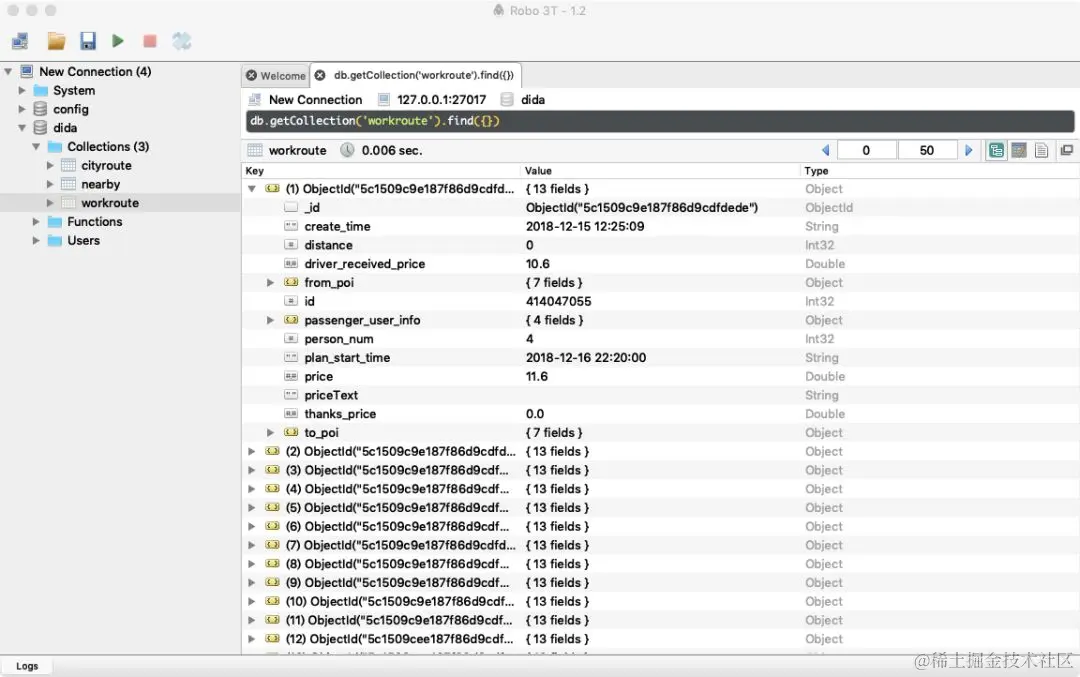
Task: Click the rotate/refresh toolbar icon
Action: (181, 41)
